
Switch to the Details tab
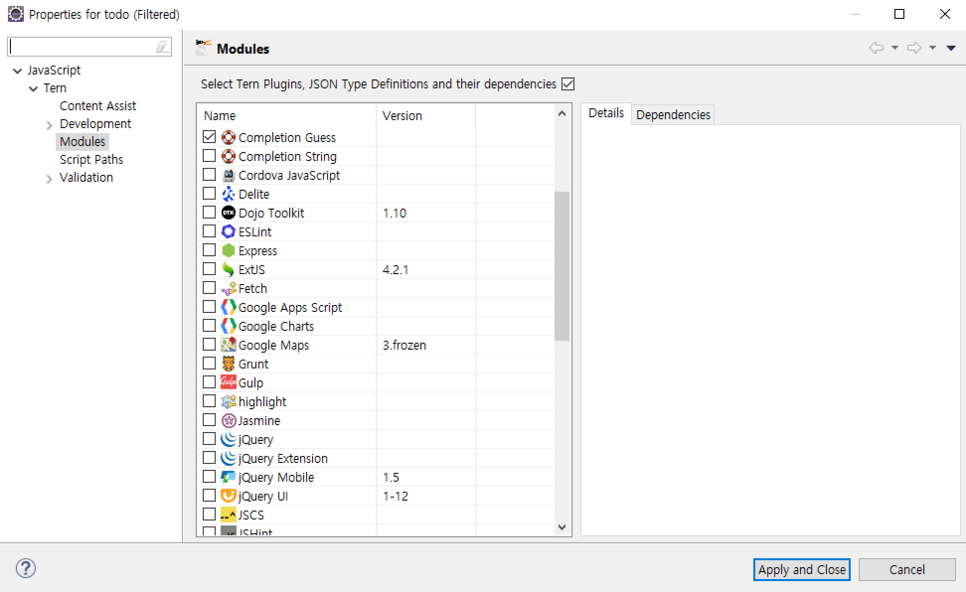click(606, 113)
